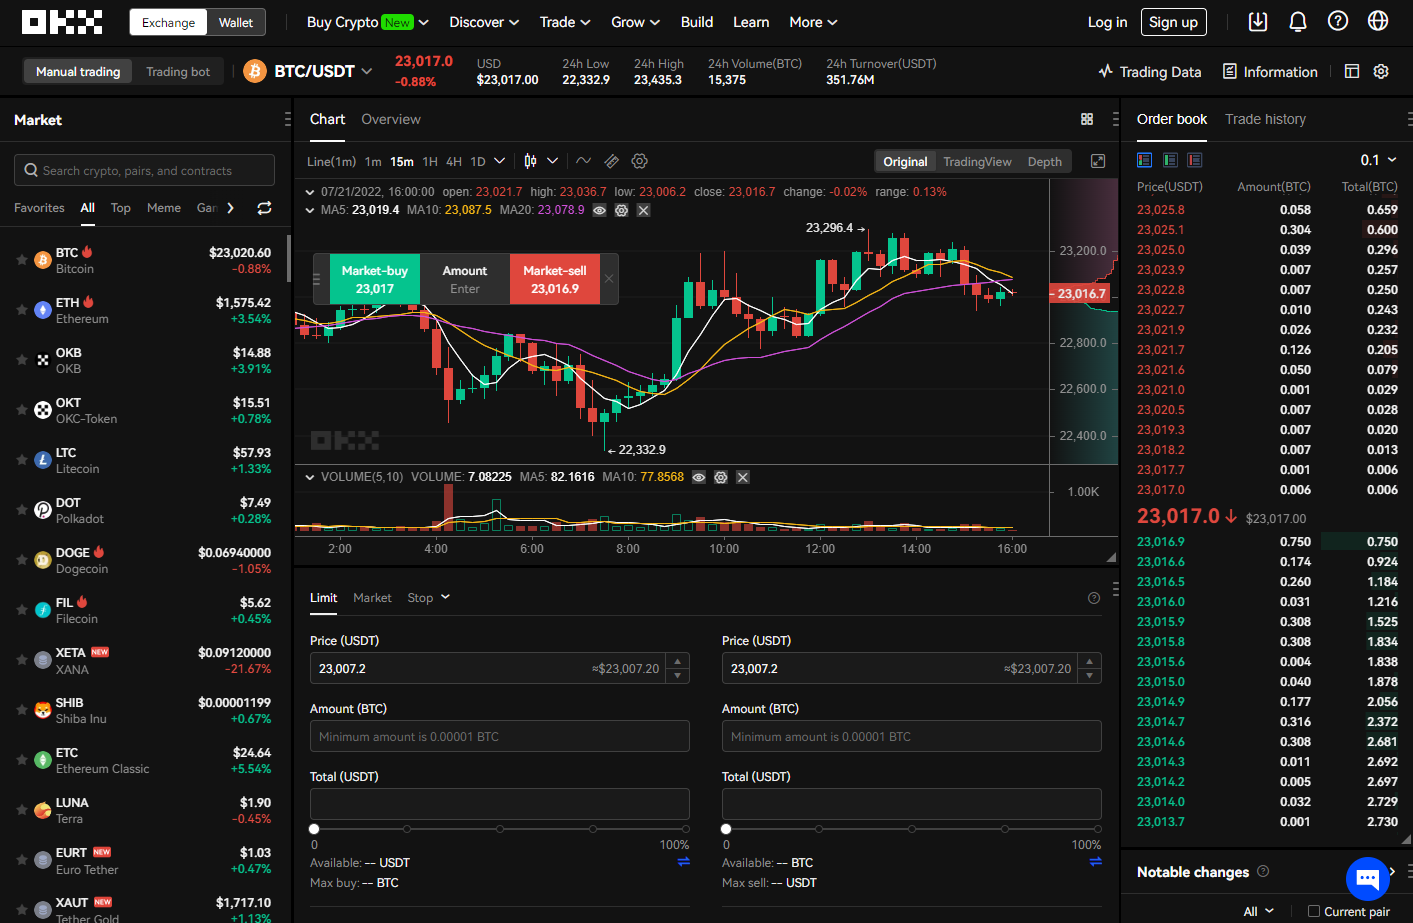Select the 1H chart interval
The image size is (1413, 923).
point(430,161)
